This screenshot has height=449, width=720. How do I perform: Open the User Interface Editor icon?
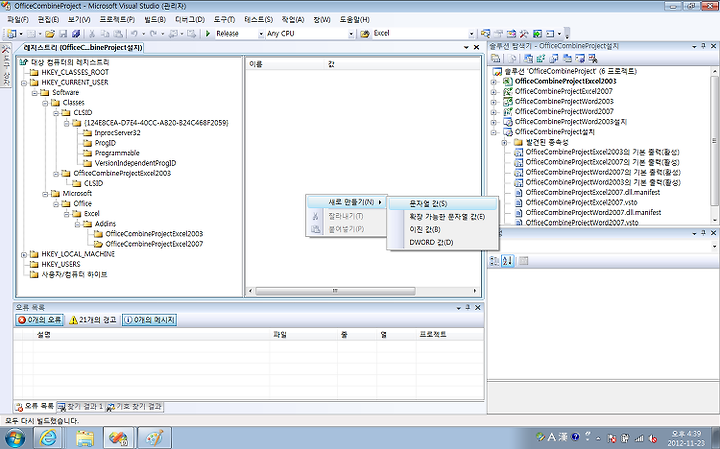[567, 58]
